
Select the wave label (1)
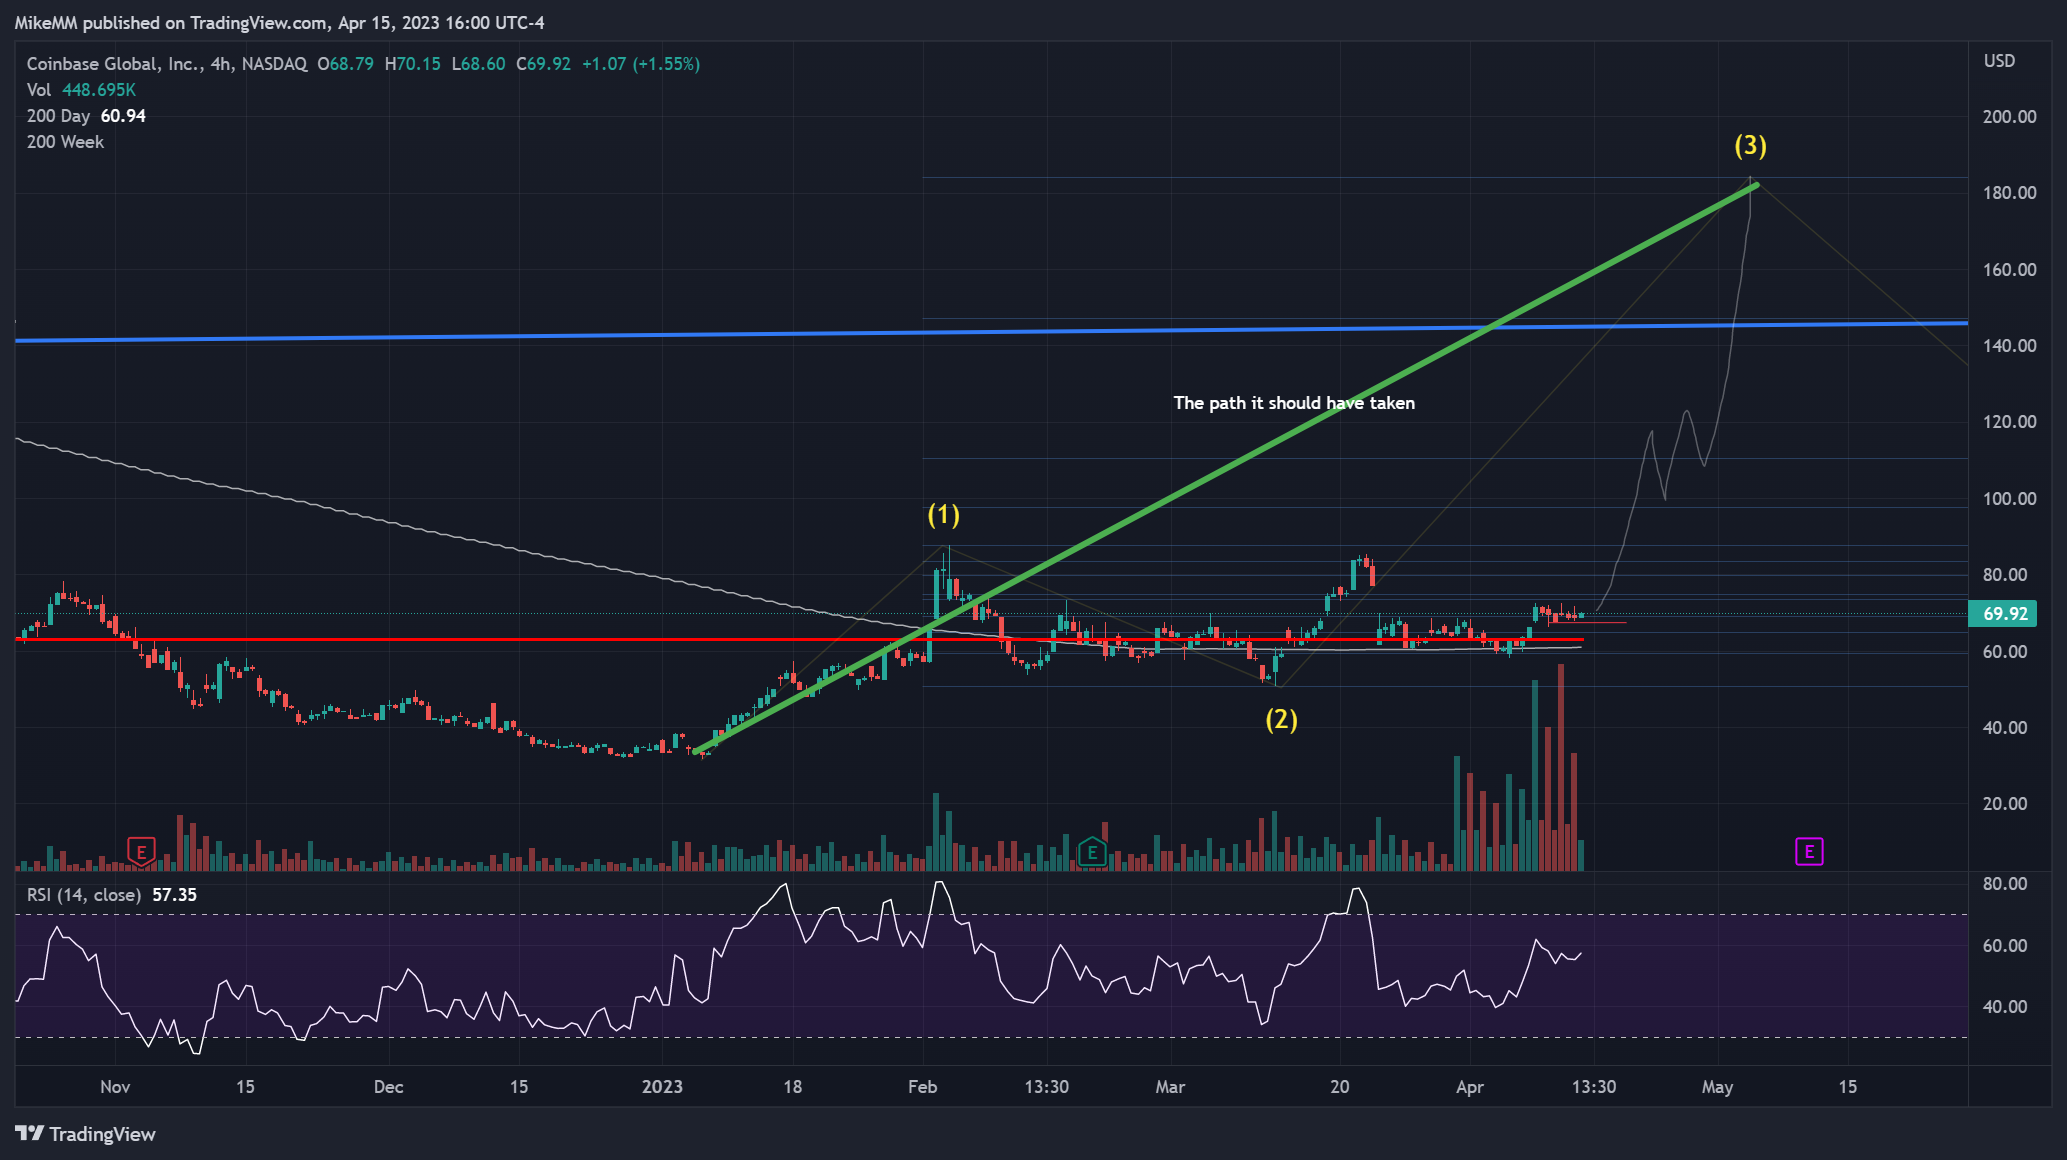coord(943,515)
